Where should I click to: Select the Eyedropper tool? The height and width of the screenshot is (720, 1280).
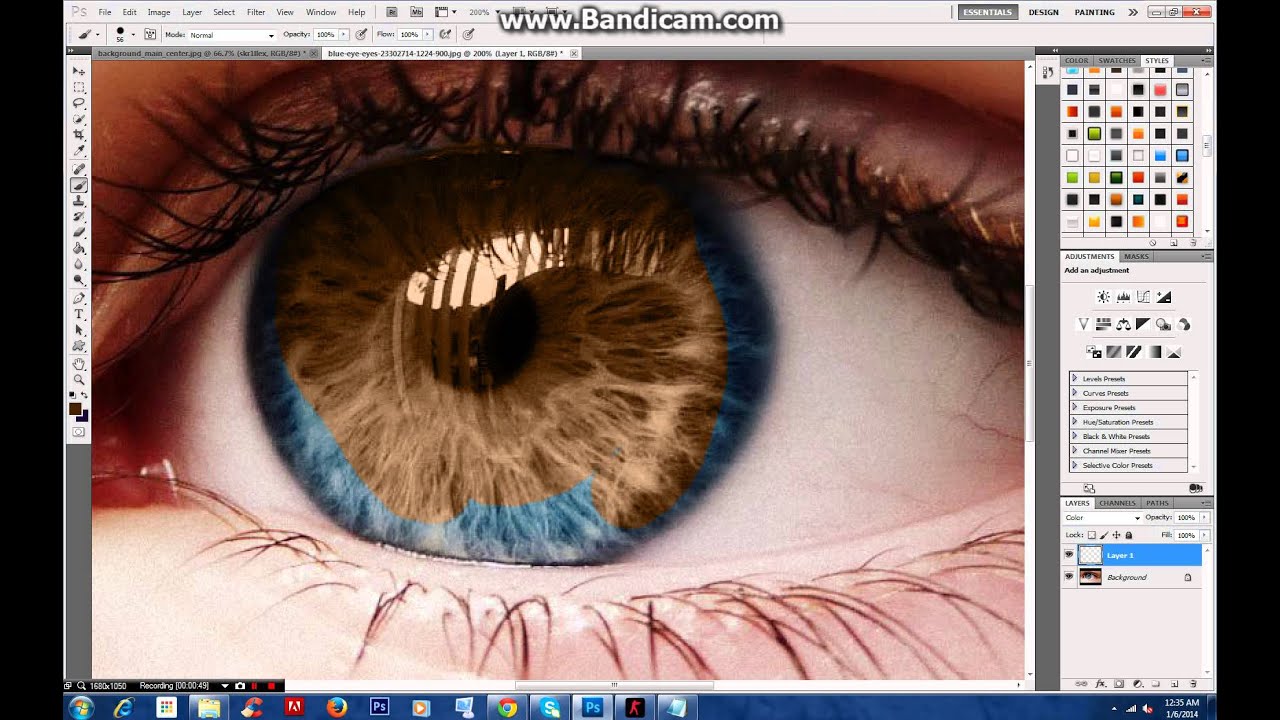point(79,151)
